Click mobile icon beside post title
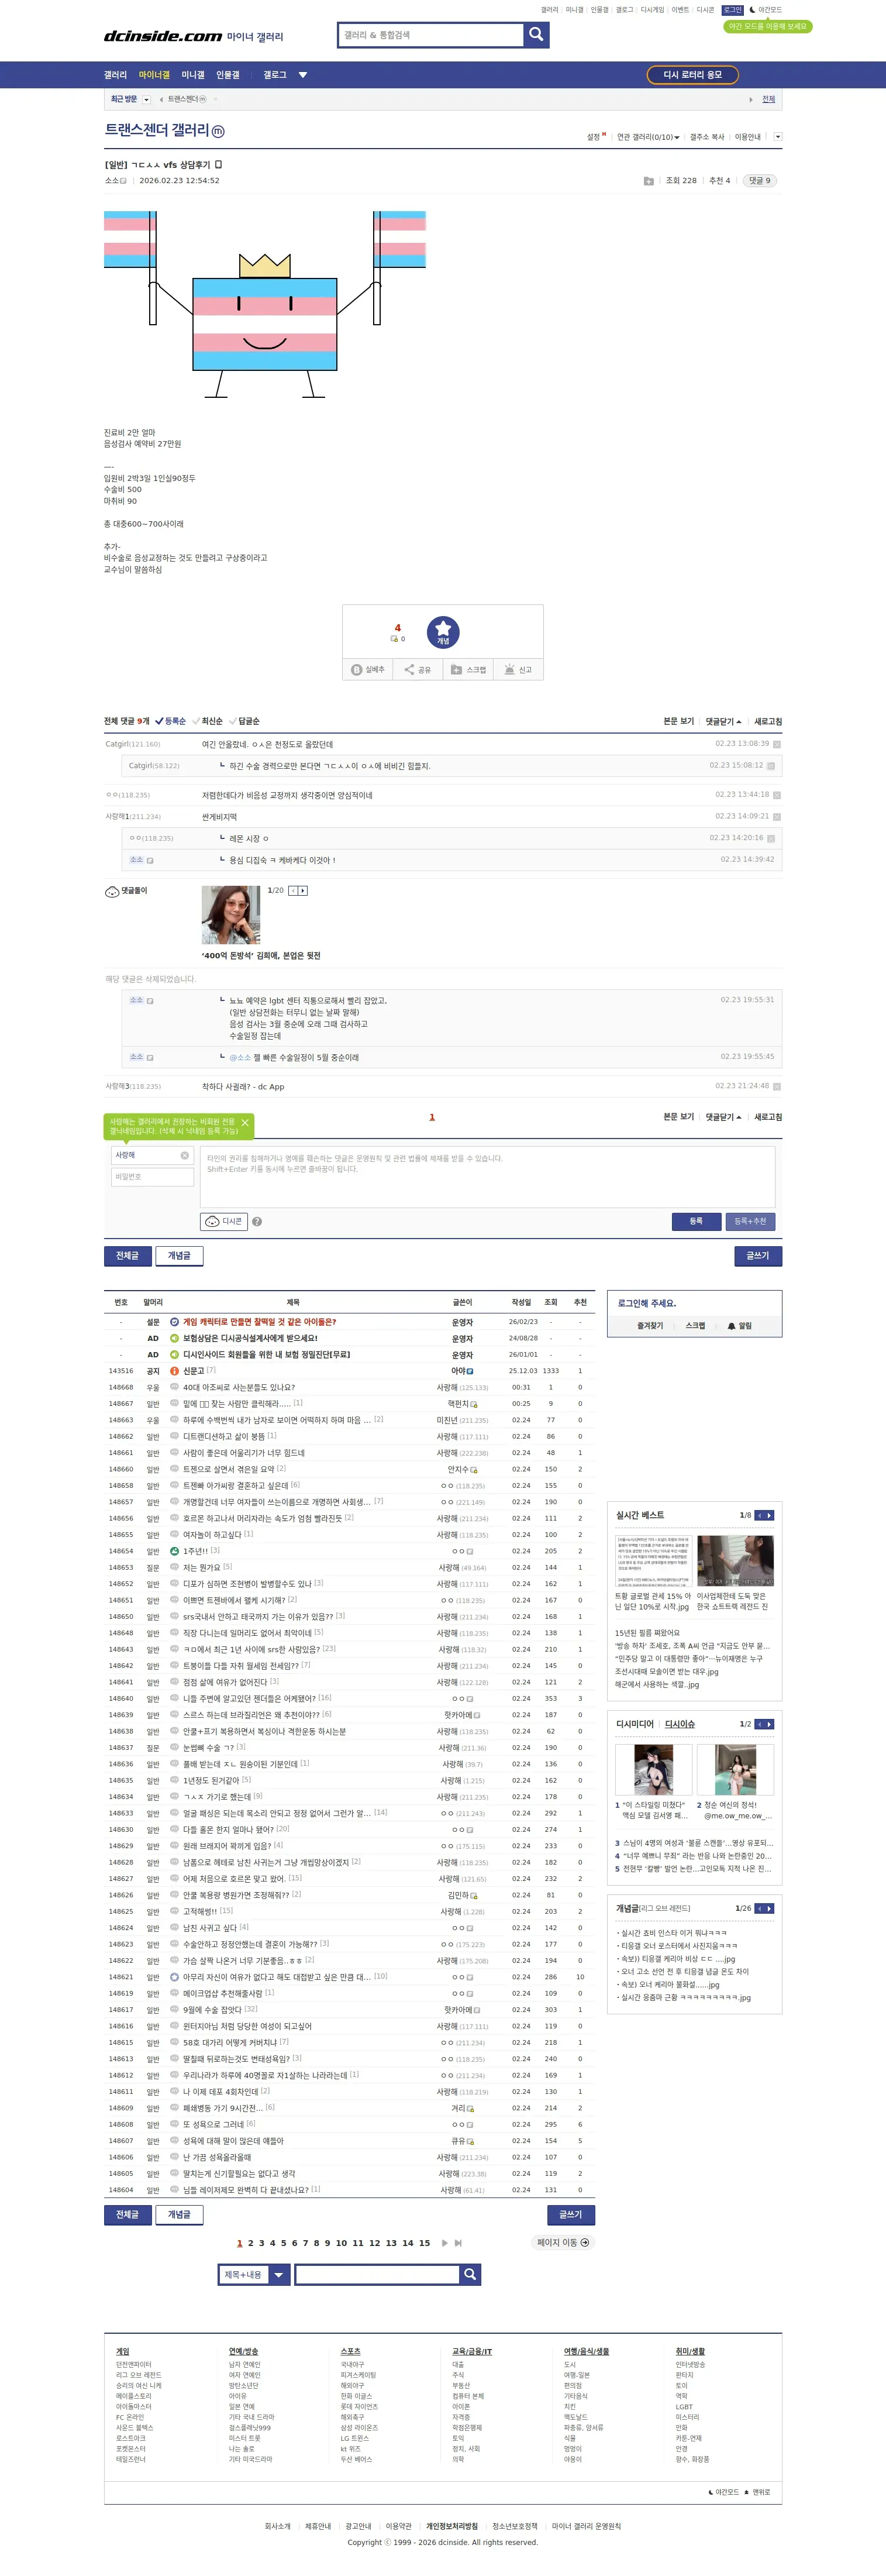The image size is (886, 2576). [218, 164]
